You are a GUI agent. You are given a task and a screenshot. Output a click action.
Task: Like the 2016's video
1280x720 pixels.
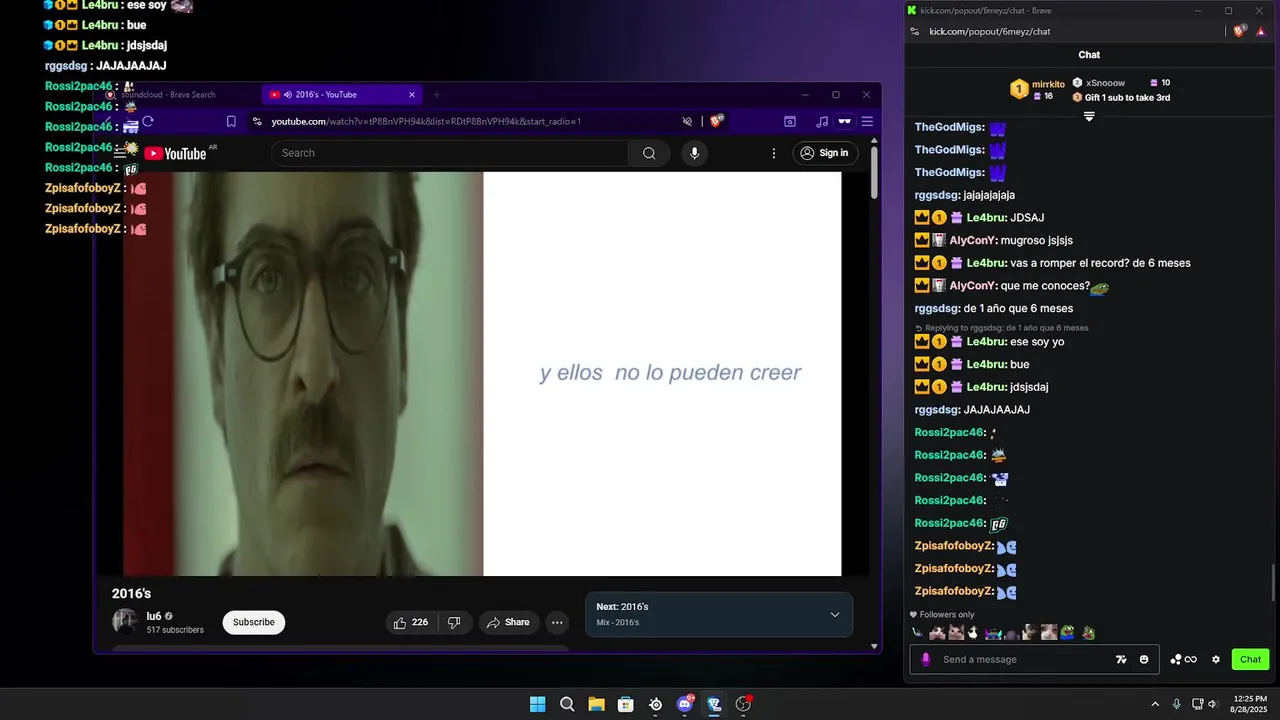click(411, 622)
